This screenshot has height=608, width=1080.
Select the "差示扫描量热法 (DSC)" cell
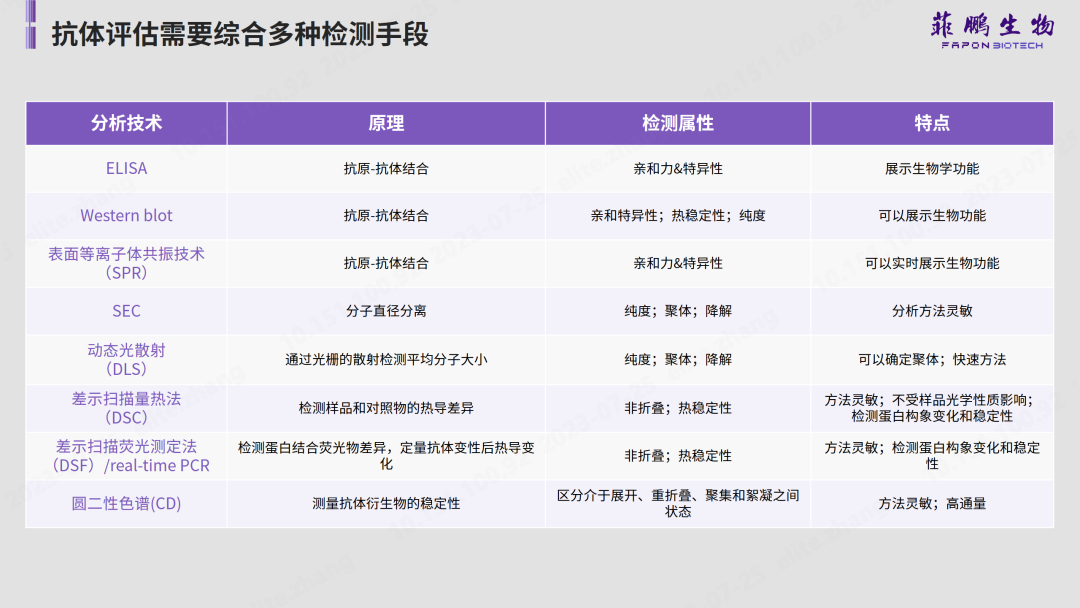126,408
